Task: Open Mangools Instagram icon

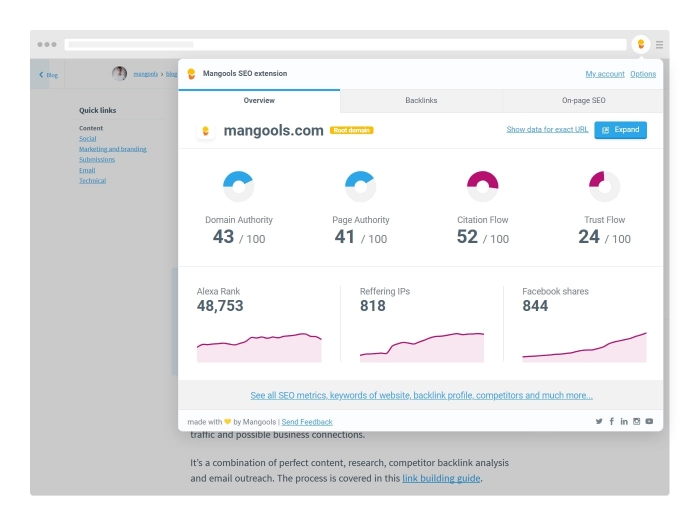Action: (x=636, y=421)
